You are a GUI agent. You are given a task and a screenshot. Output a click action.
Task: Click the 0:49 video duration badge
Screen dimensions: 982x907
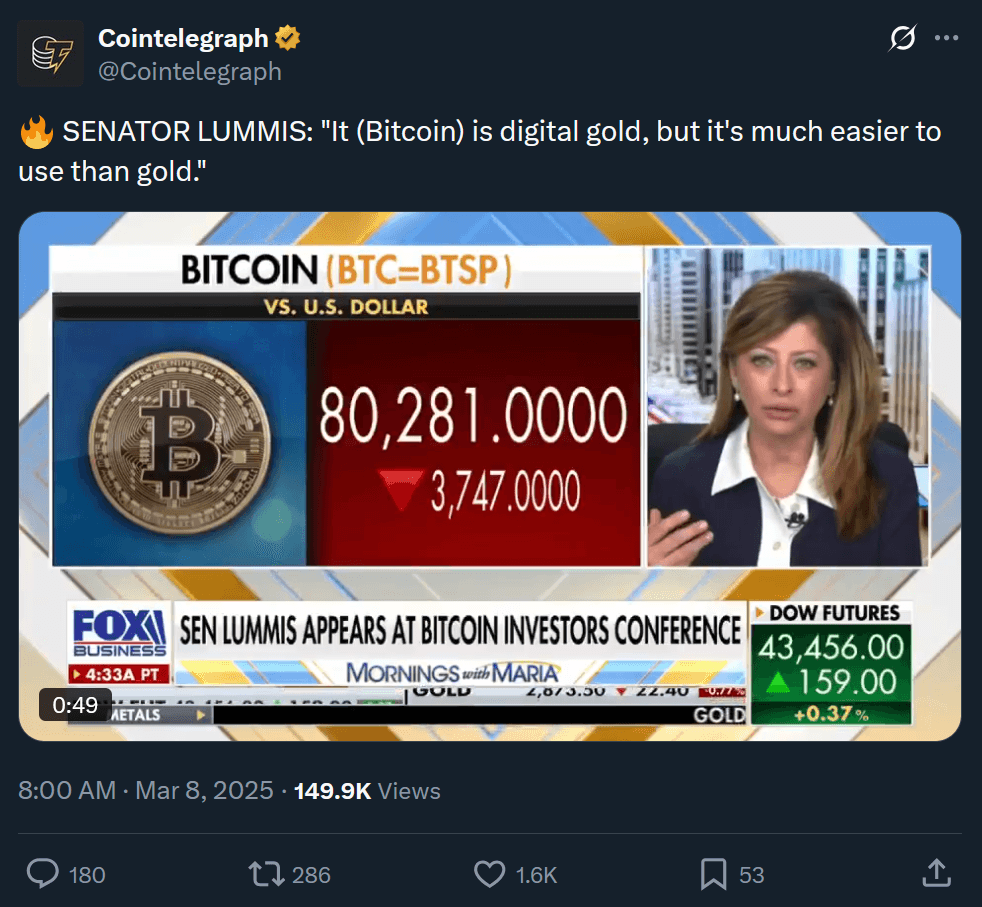point(75,705)
